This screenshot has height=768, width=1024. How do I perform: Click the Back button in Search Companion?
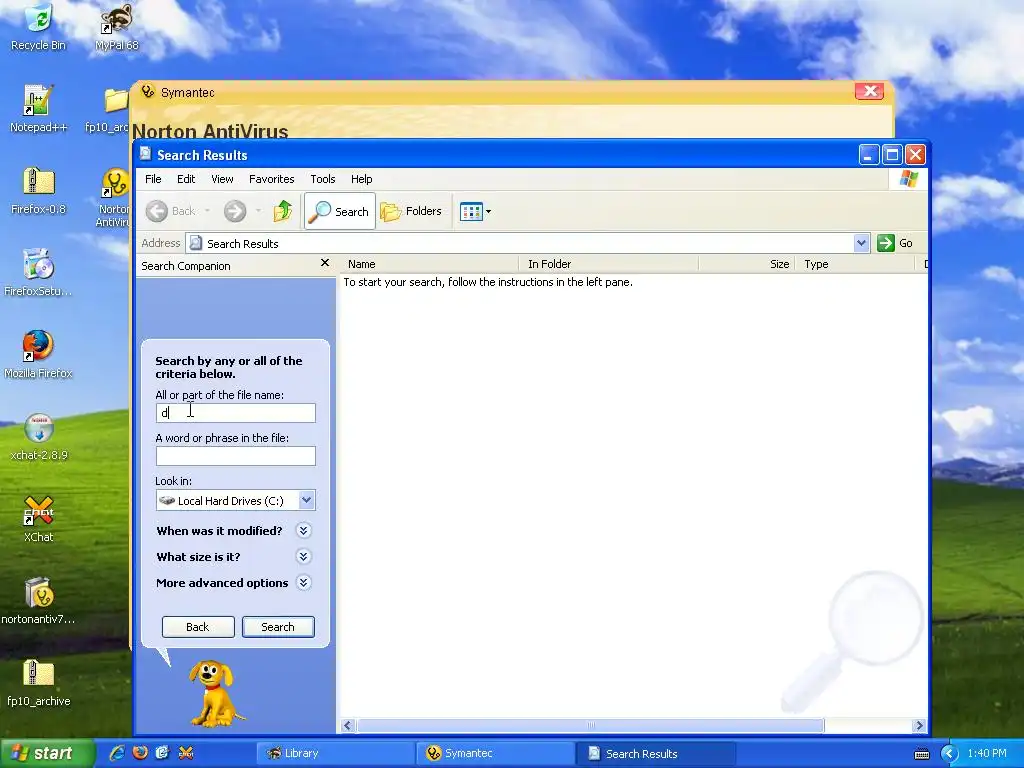coord(198,627)
